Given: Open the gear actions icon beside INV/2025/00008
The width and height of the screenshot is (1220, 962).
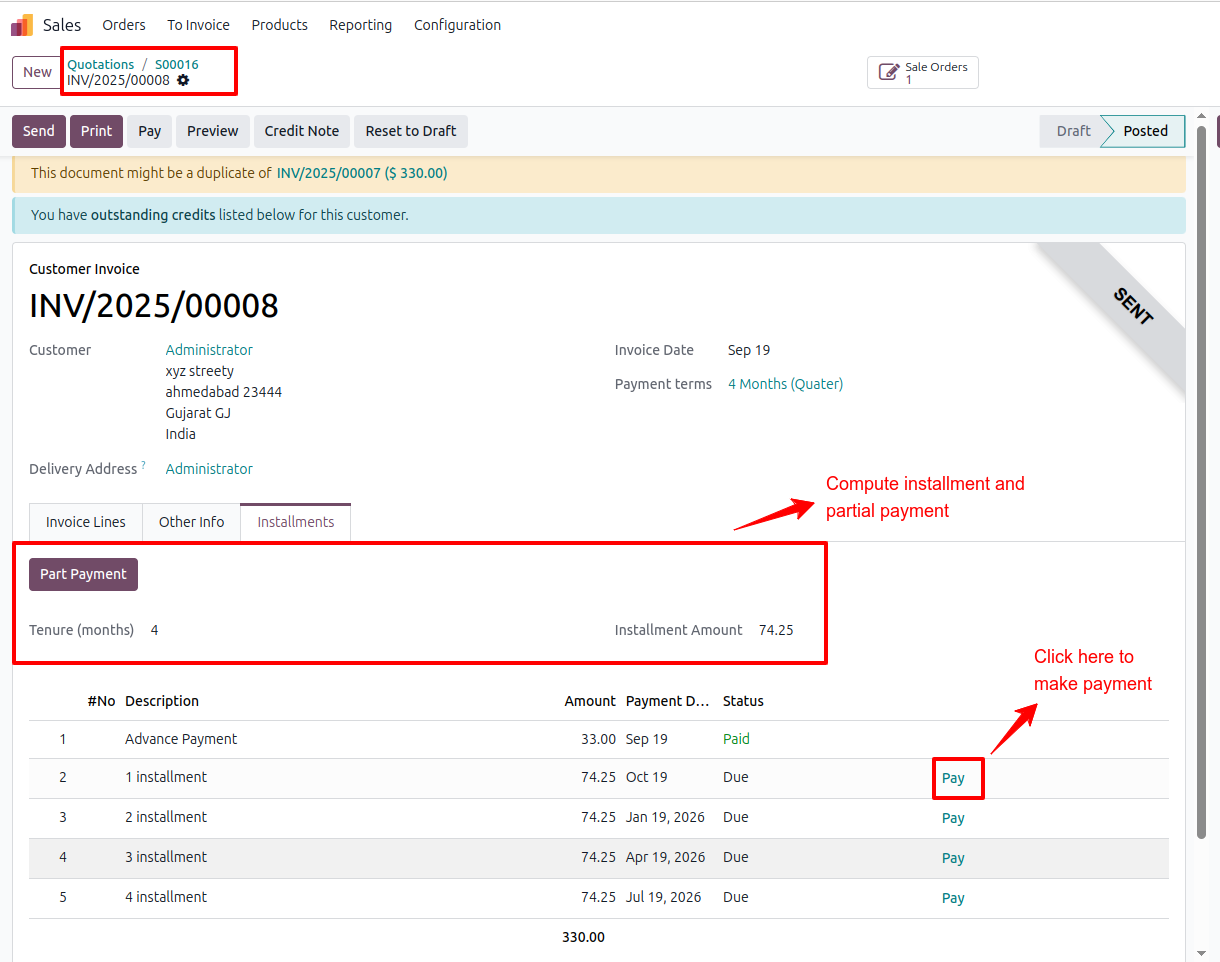Looking at the screenshot, I should (x=183, y=80).
